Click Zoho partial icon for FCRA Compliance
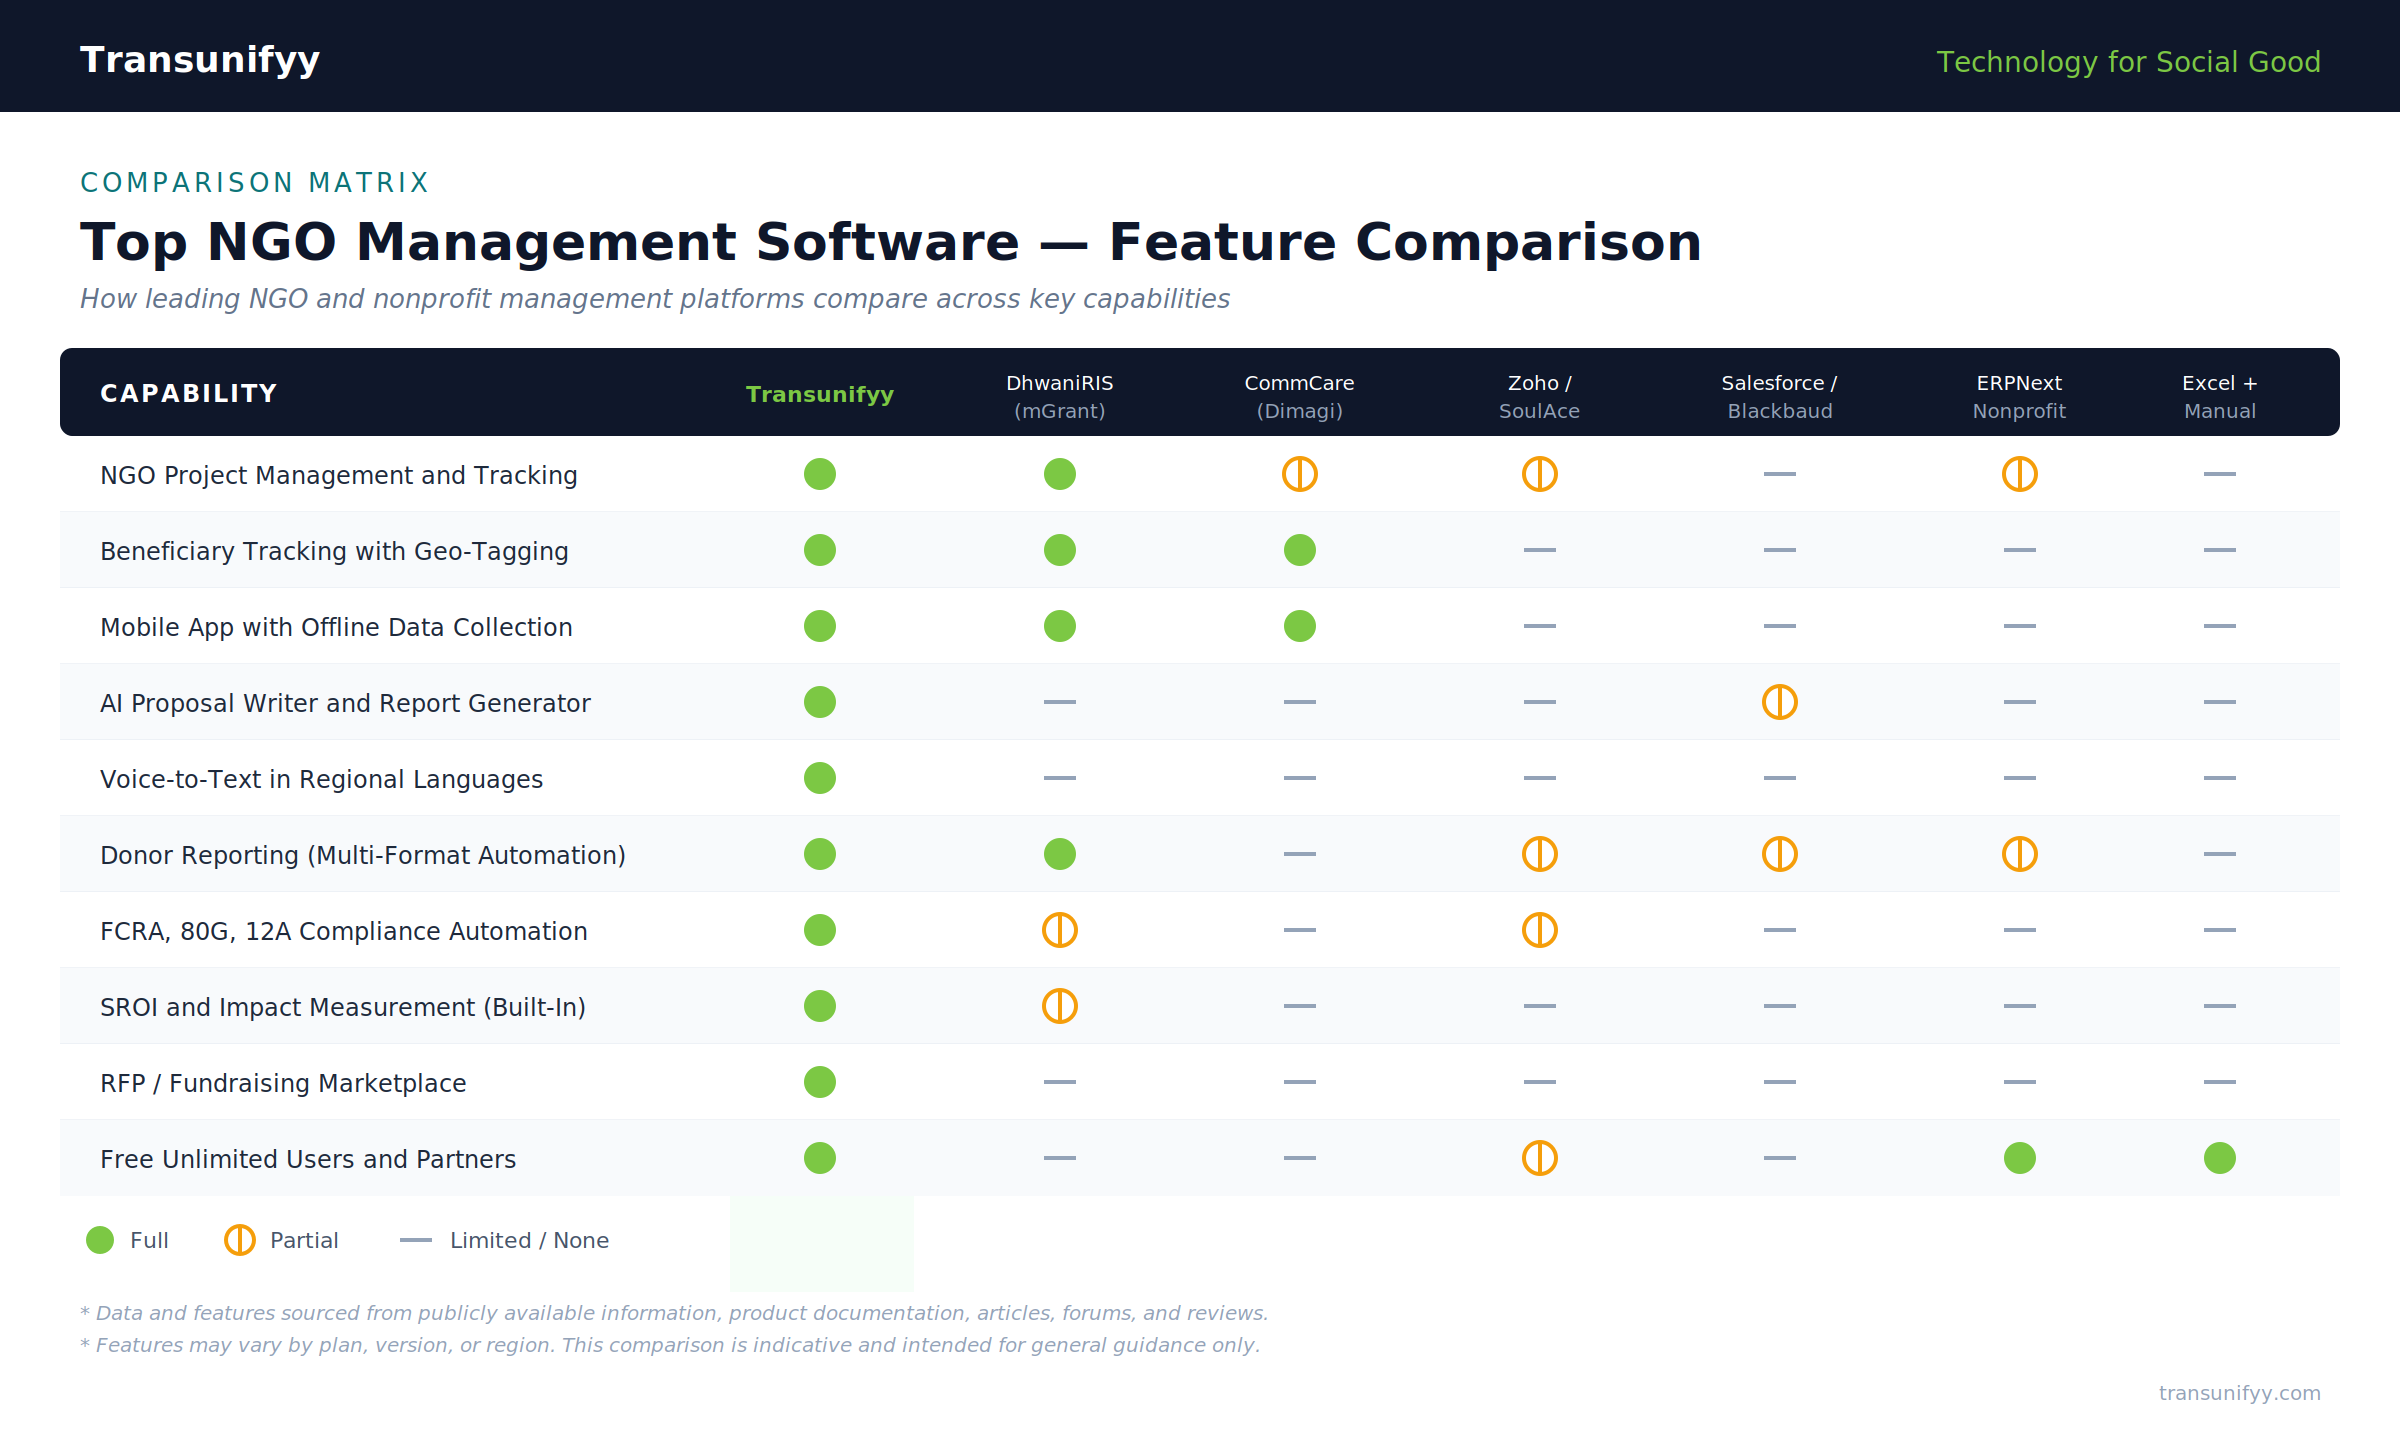The width and height of the screenshot is (2400, 1440). pos(1540,930)
